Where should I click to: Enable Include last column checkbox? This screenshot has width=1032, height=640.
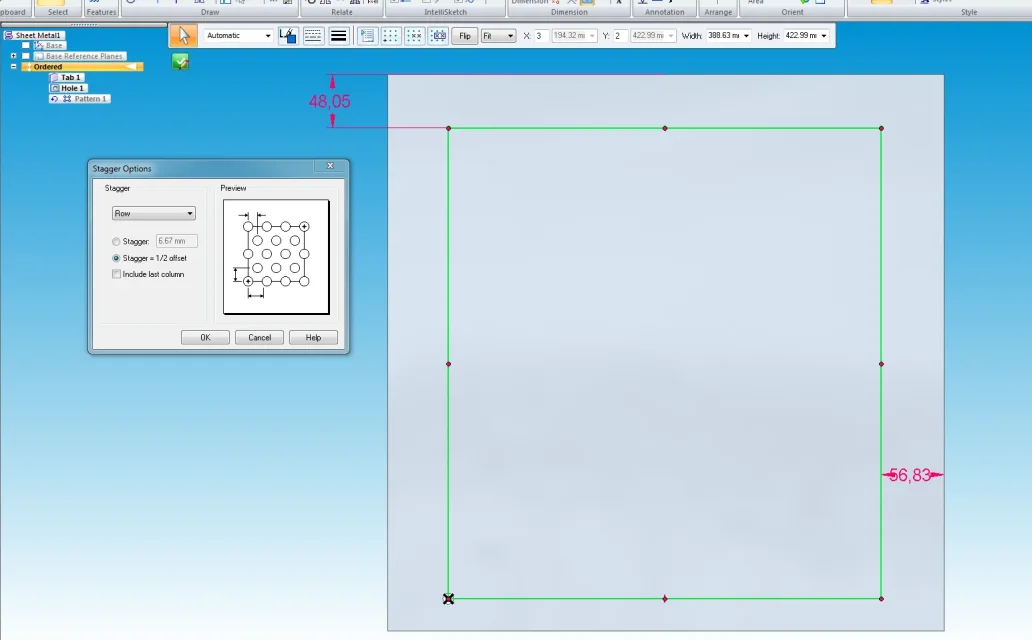click(x=116, y=274)
